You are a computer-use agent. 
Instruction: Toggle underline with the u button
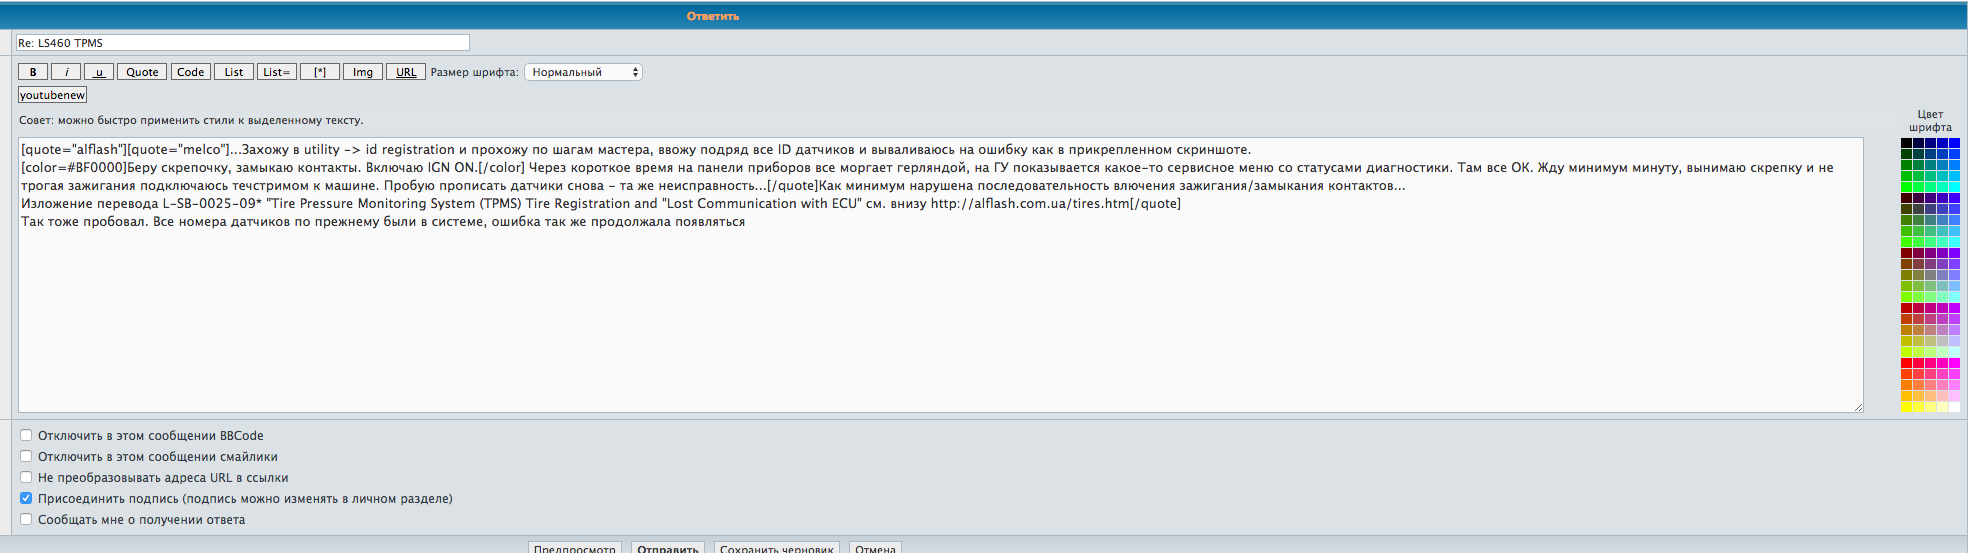99,72
